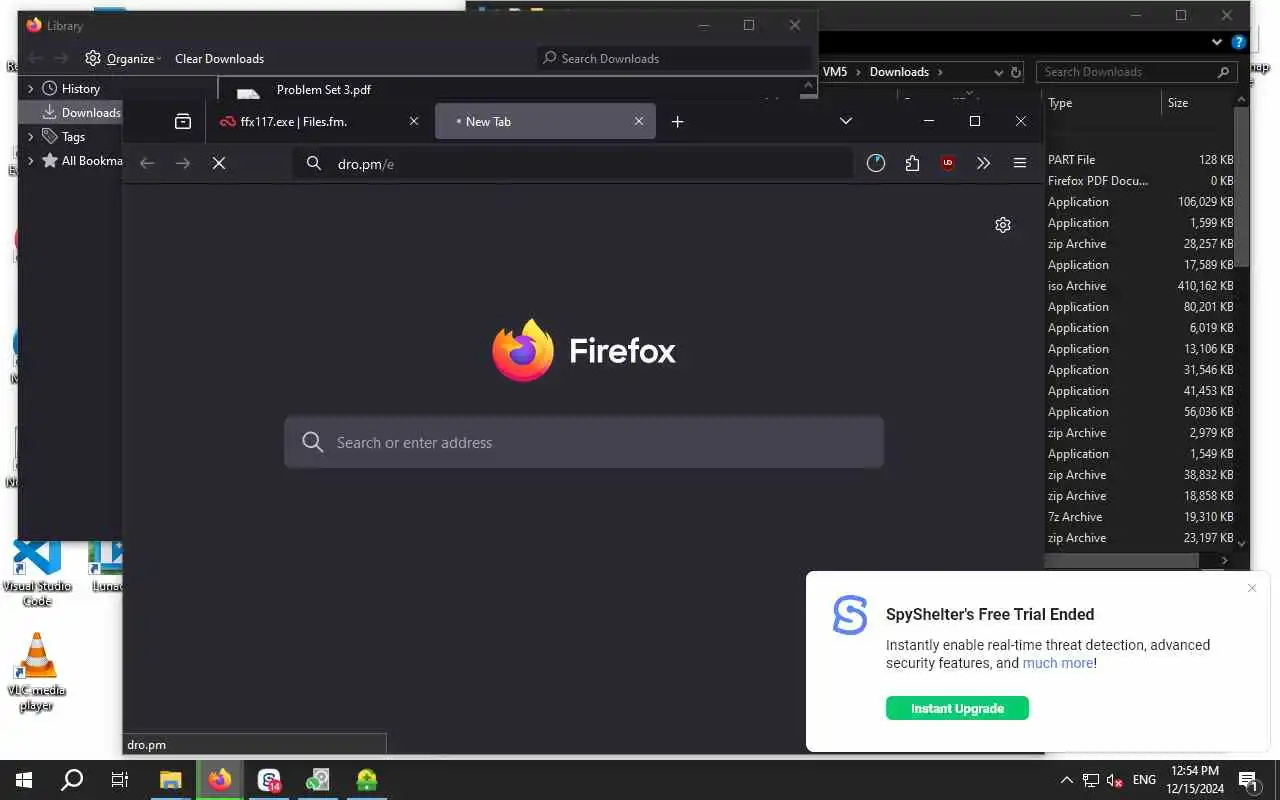Click Instant Upgrade button
Screen dimensions: 1280x800
coord(957,708)
